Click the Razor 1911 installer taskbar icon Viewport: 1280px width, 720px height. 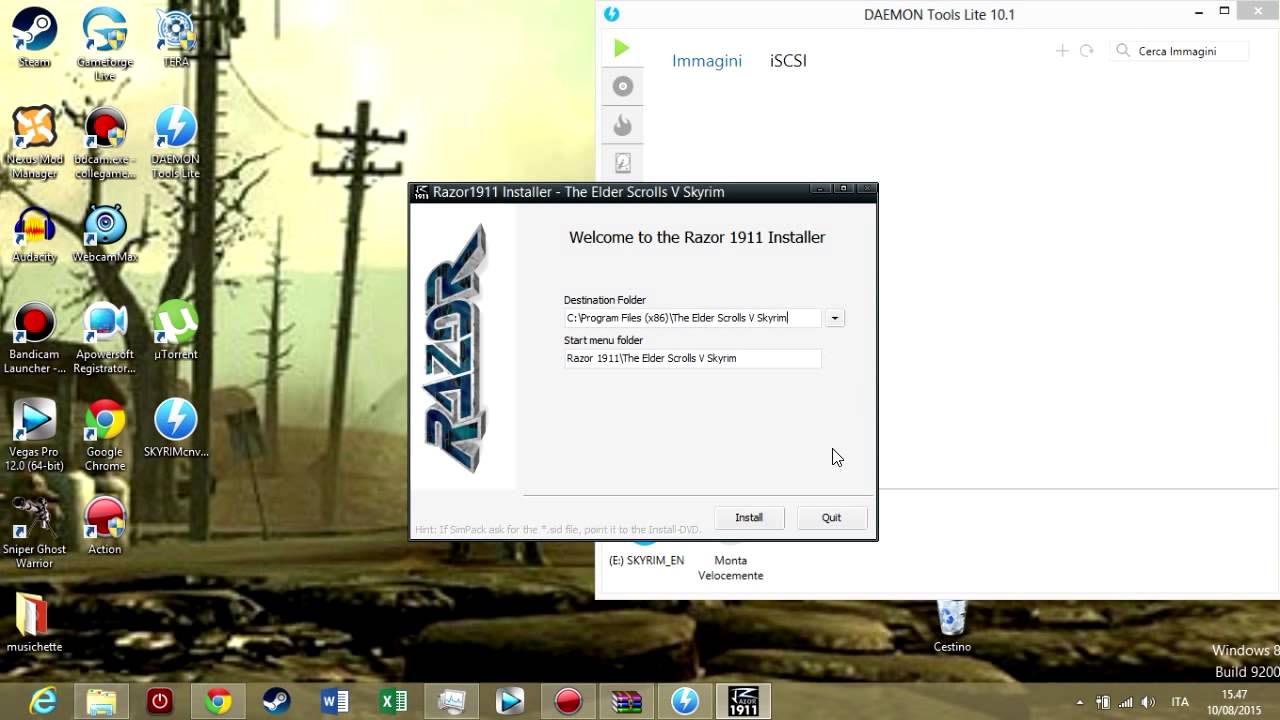(743, 701)
